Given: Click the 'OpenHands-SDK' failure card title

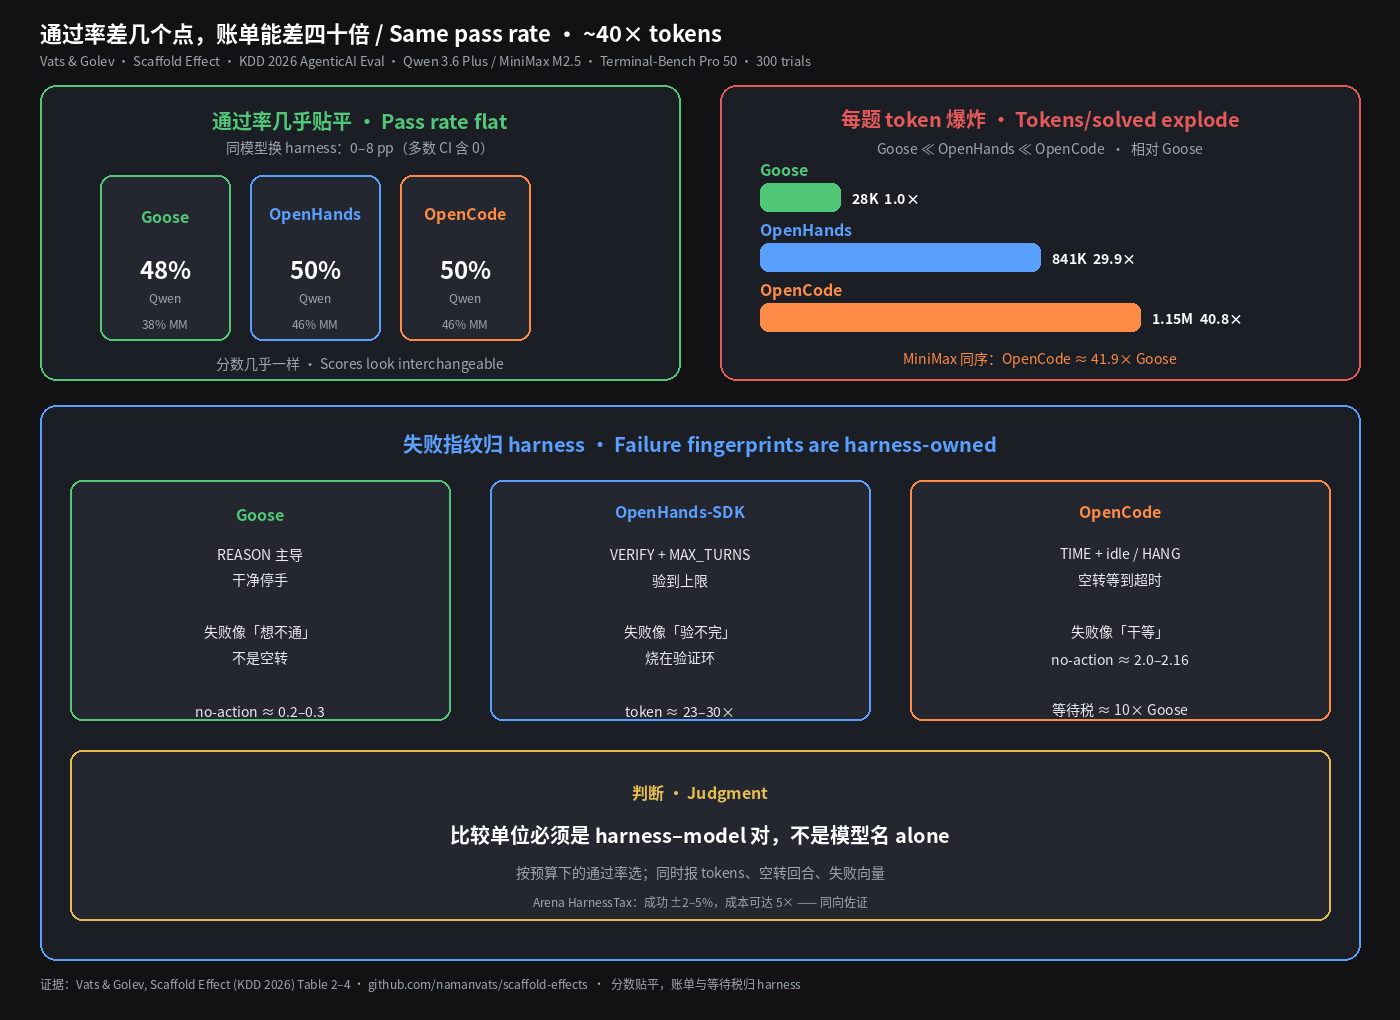Looking at the screenshot, I should pos(680,512).
